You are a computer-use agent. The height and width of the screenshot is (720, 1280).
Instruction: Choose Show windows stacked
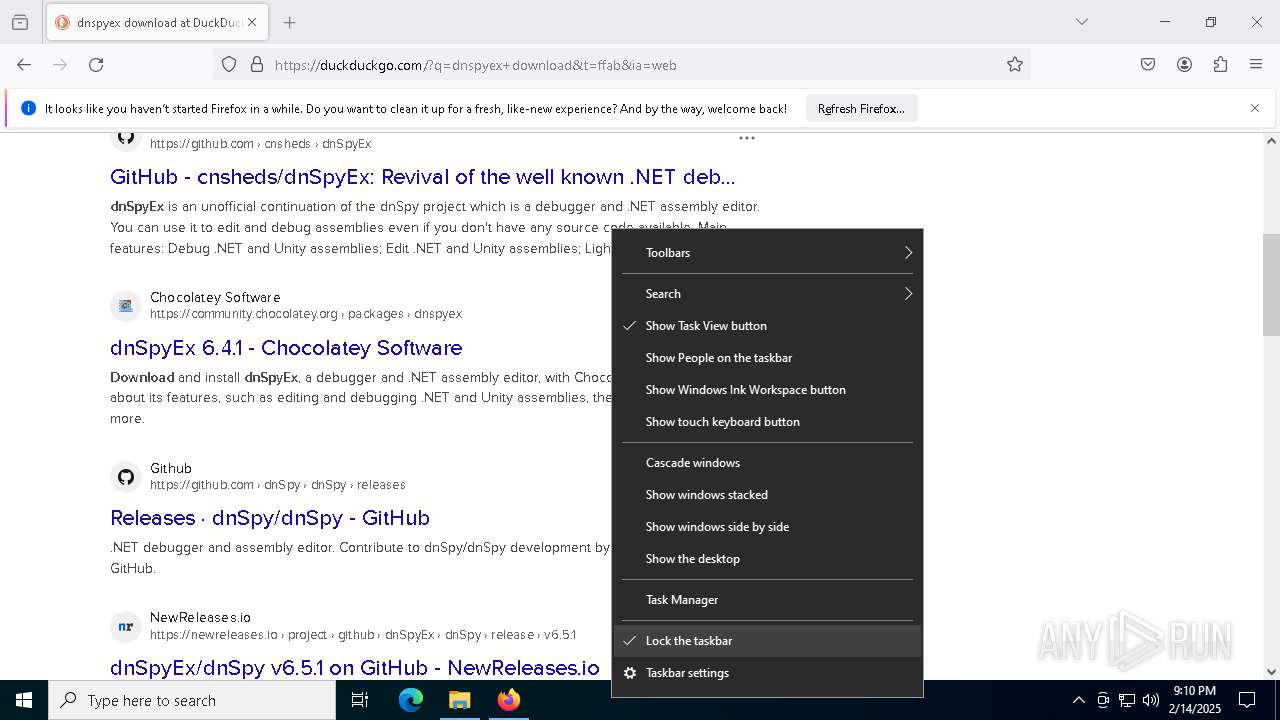(x=767, y=495)
